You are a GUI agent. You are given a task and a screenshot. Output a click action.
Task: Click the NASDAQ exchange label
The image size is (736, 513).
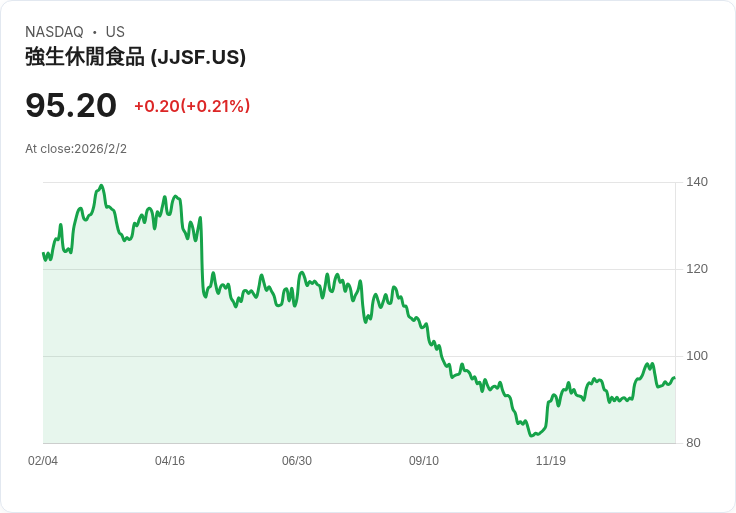pos(54,32)
